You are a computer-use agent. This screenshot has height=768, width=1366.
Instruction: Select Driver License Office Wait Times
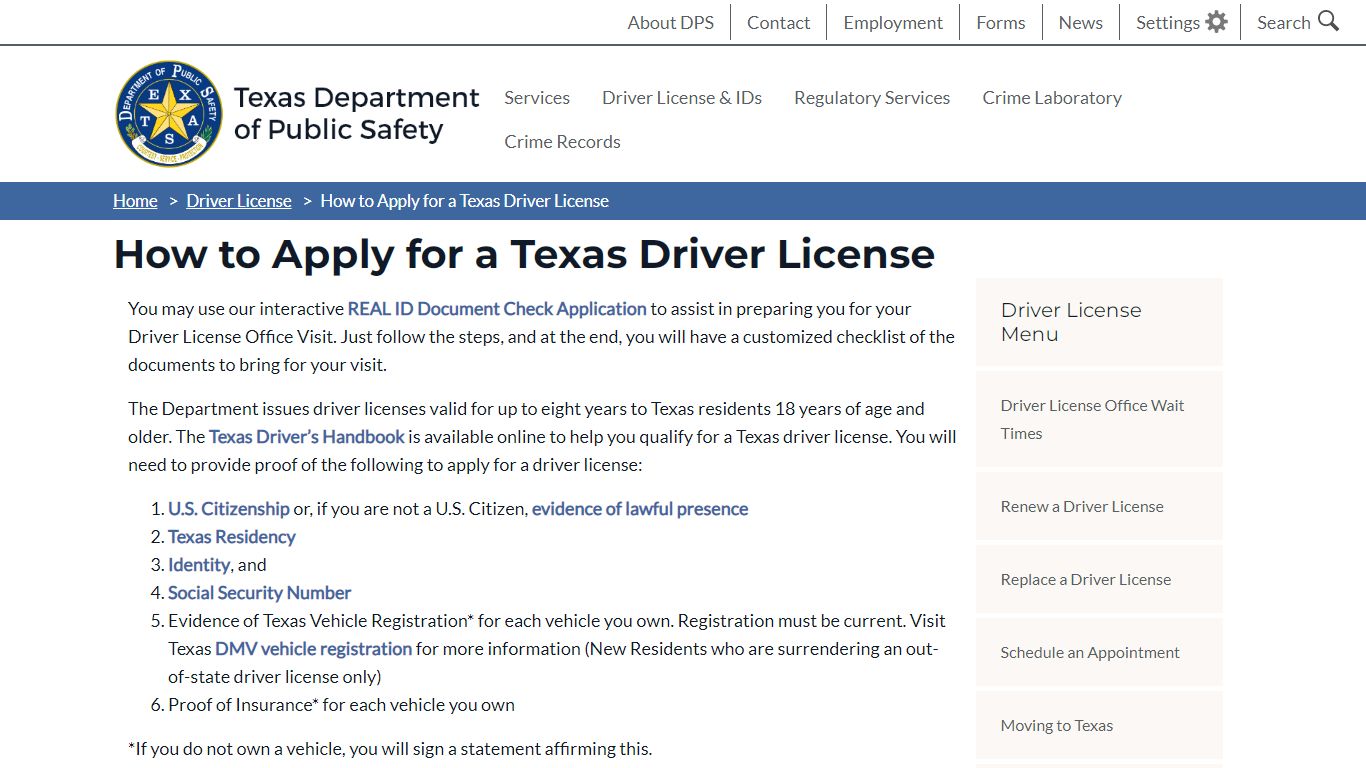pos(1092,419)
